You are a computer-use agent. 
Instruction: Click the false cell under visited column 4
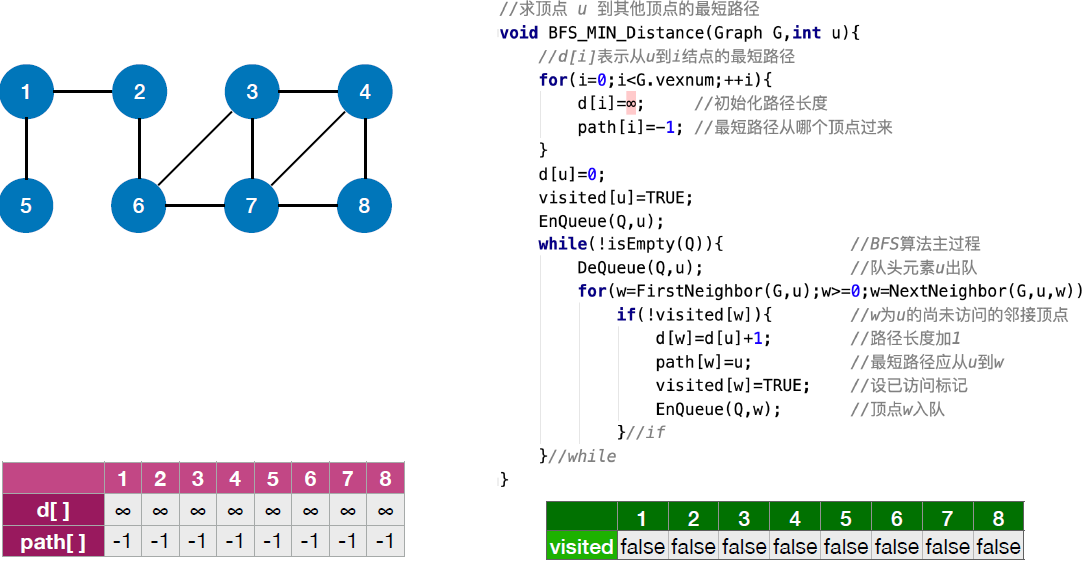pyautogui.click(x=795, y=546)
